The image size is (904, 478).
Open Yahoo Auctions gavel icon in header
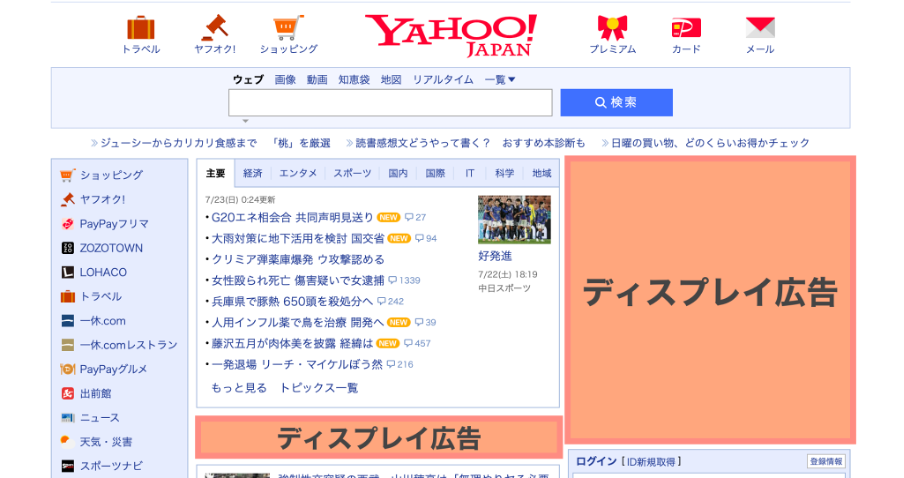click(214, 28)
